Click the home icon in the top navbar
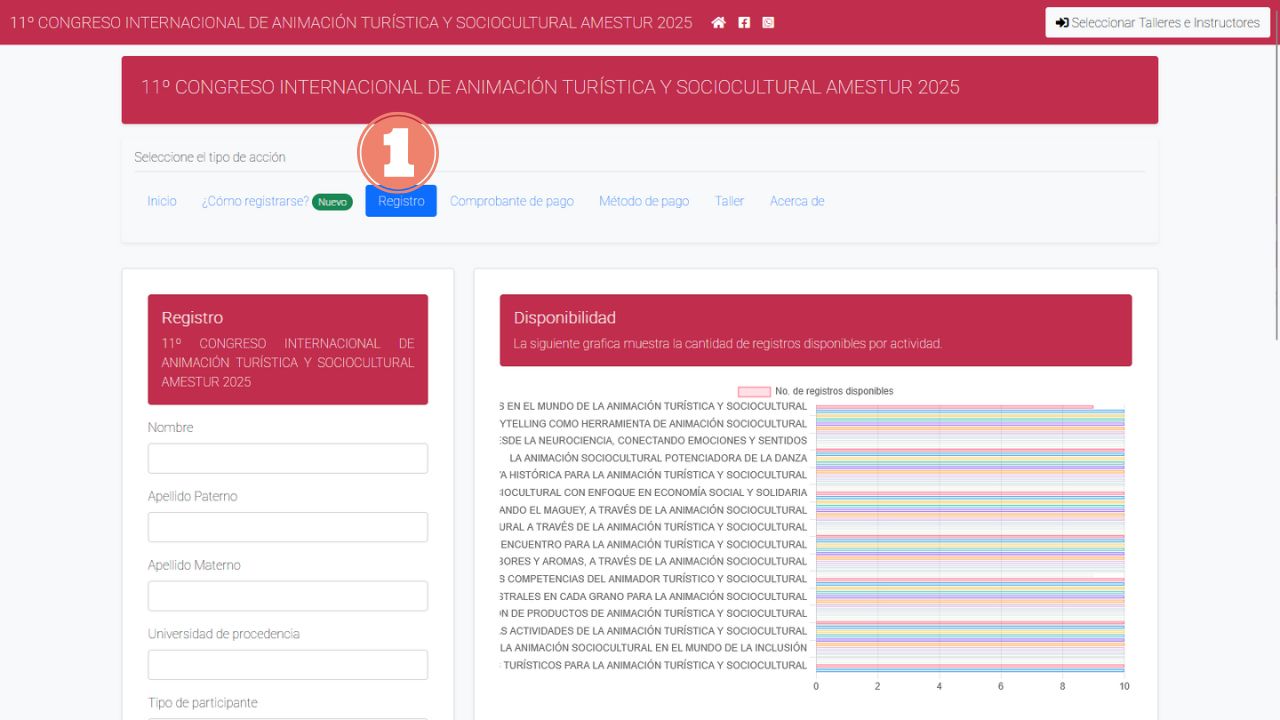The height and width of the screenshot is (720, 1280). pos(718,22)
